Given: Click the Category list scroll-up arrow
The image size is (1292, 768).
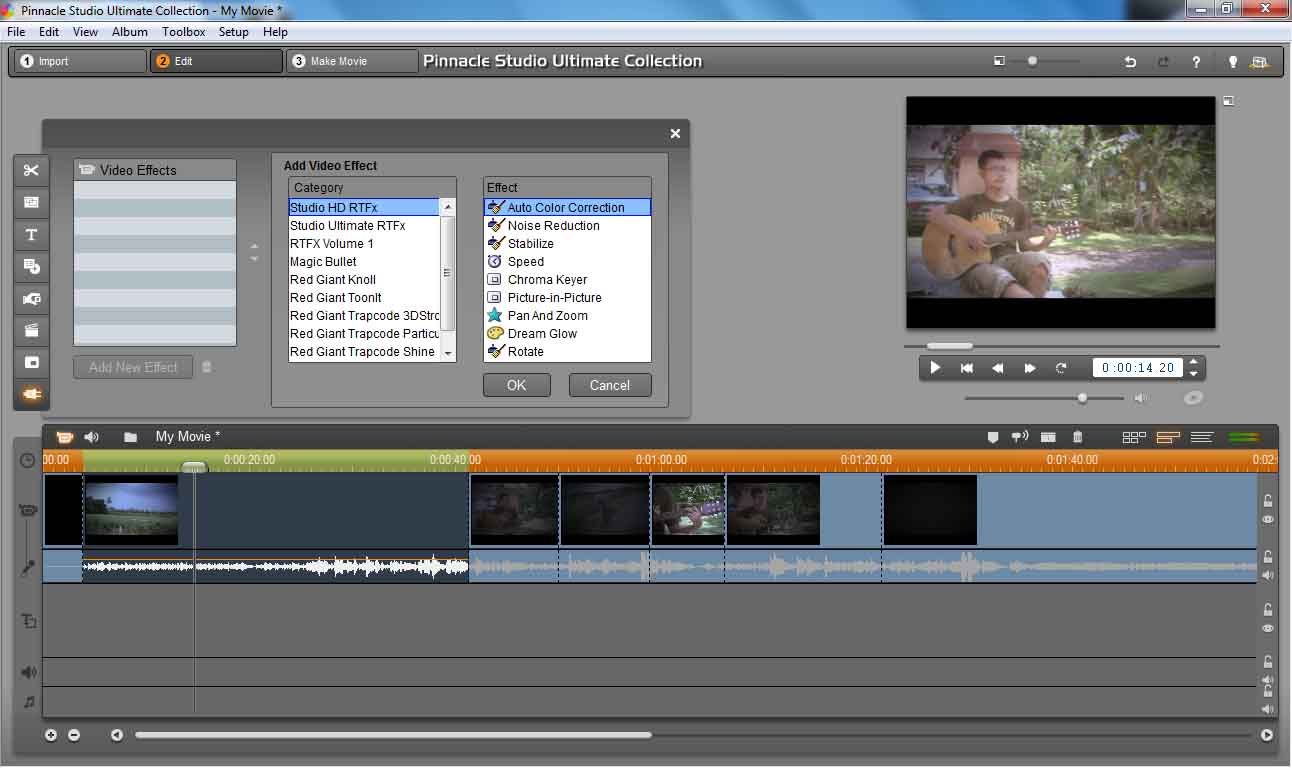Looking at the screenshot, I should click(x=448, y=208).
